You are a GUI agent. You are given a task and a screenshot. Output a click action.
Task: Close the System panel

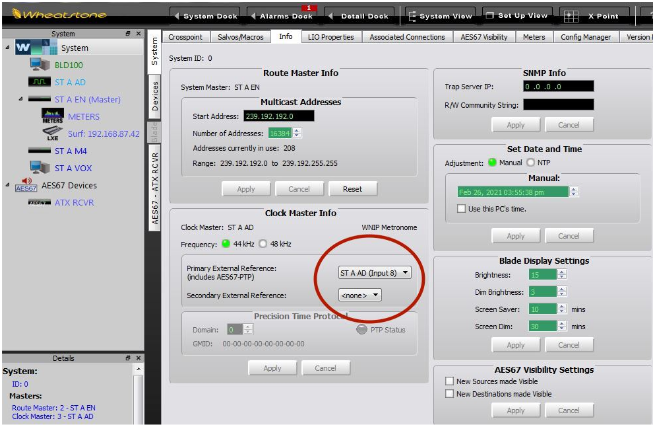138,33
